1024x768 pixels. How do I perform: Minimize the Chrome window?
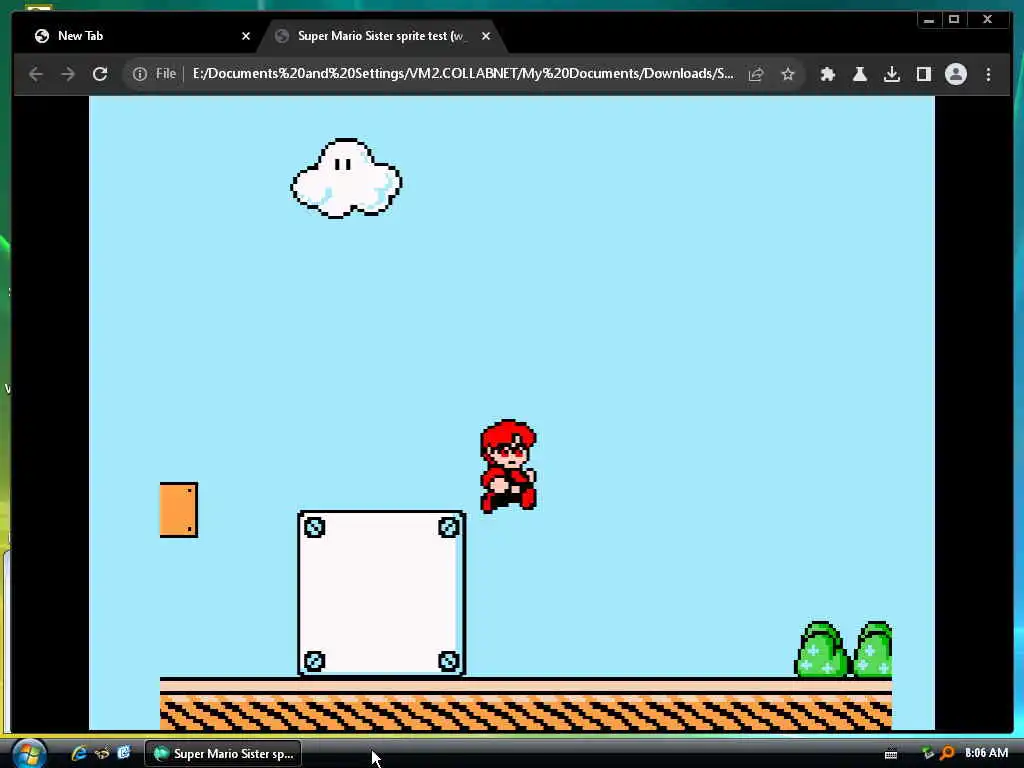pyautogui.click(x=929, y=20)
